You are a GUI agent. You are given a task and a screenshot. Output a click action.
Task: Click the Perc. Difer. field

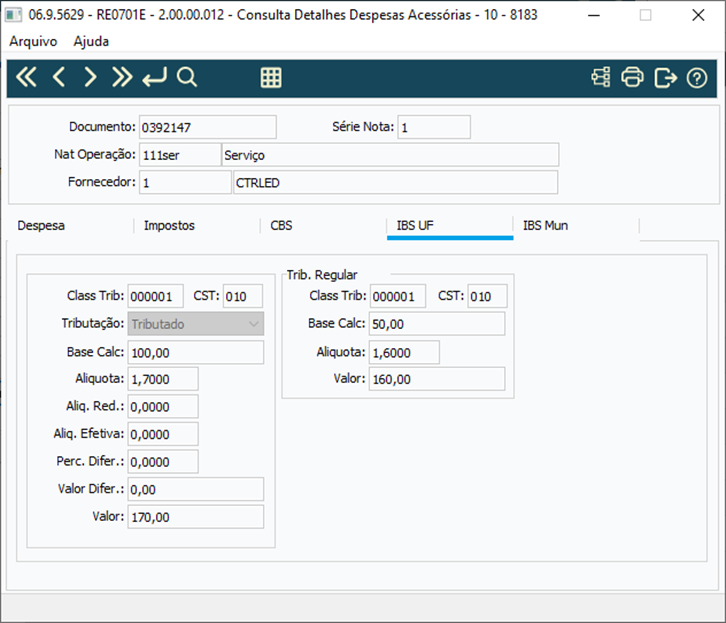pyautogui.click(x=163, y=461)
